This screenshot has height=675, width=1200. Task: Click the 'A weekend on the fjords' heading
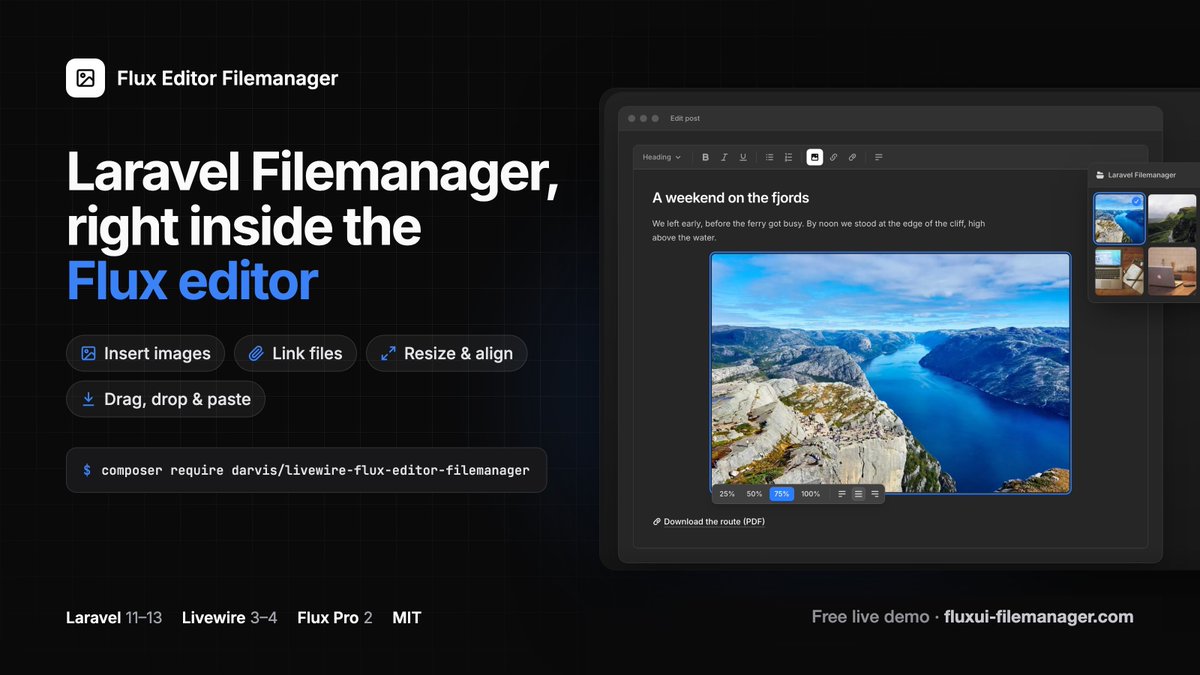[731, 198]
